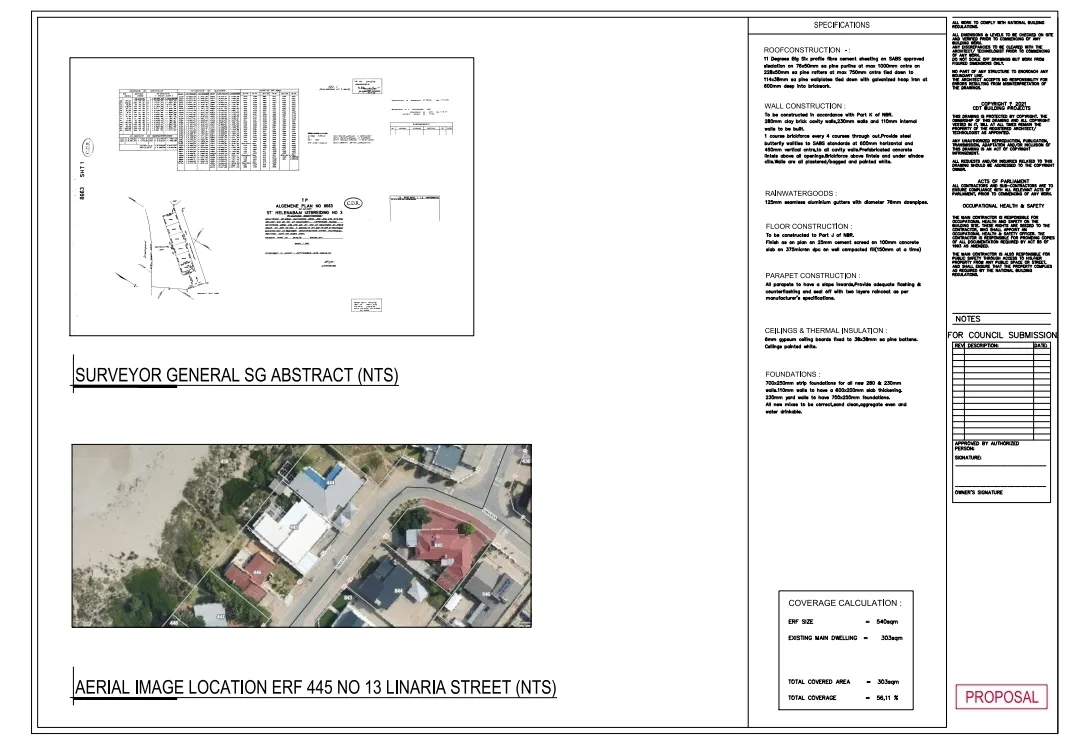1080x739 pixels.
Task: Click the revision table DESCRIPTION column header
Action: tap(983, 345)
